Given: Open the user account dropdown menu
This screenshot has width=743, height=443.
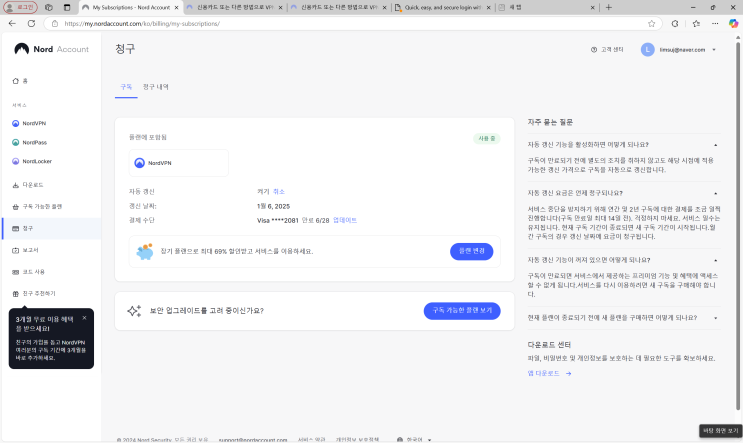Looking at the screenshot, I should point(714,50).
